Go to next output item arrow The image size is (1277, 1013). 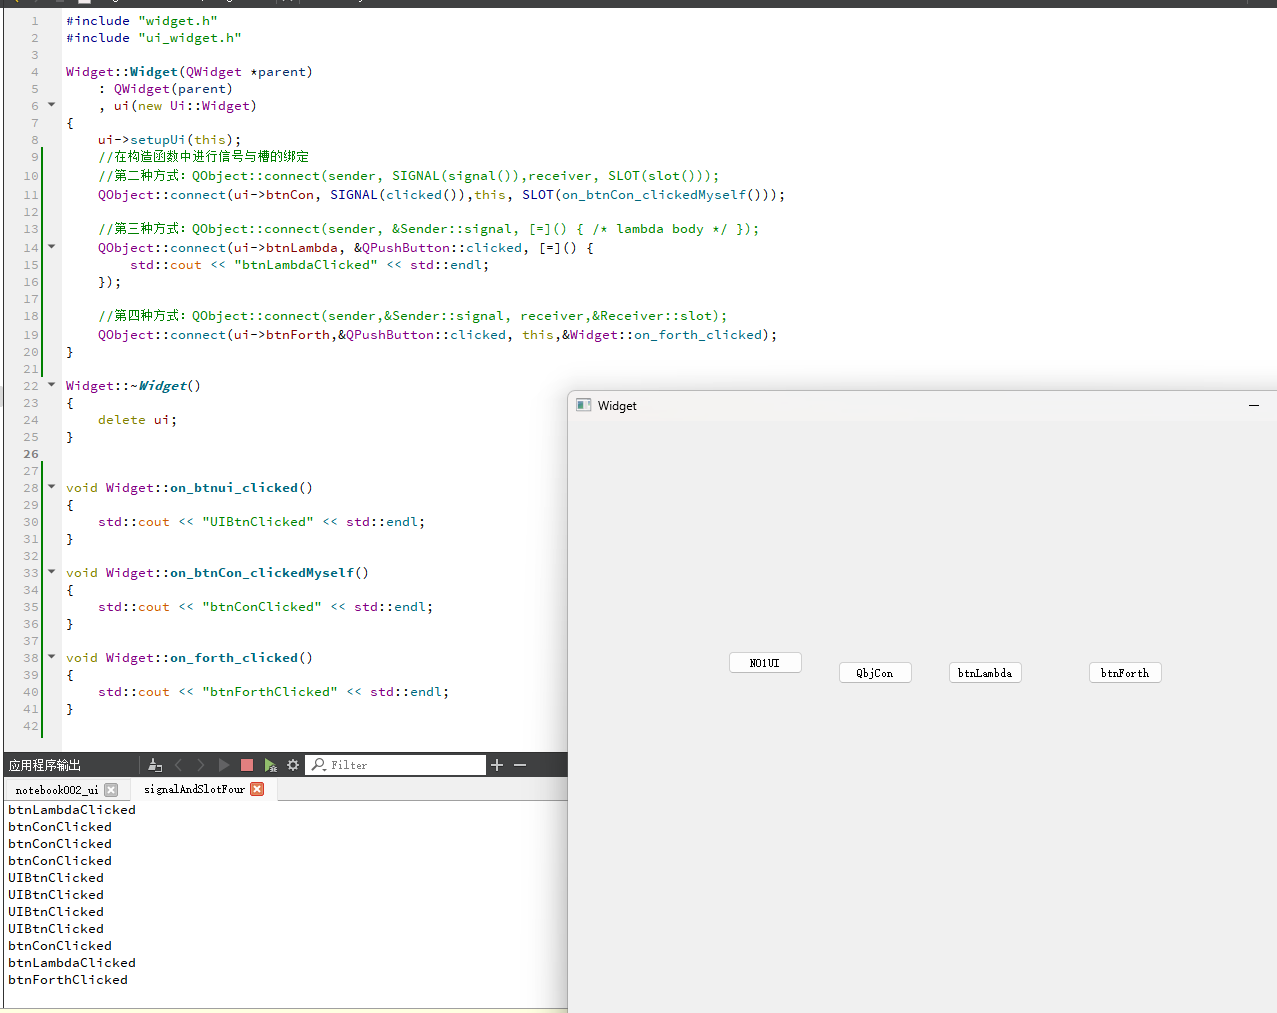[x=201, y=765]
